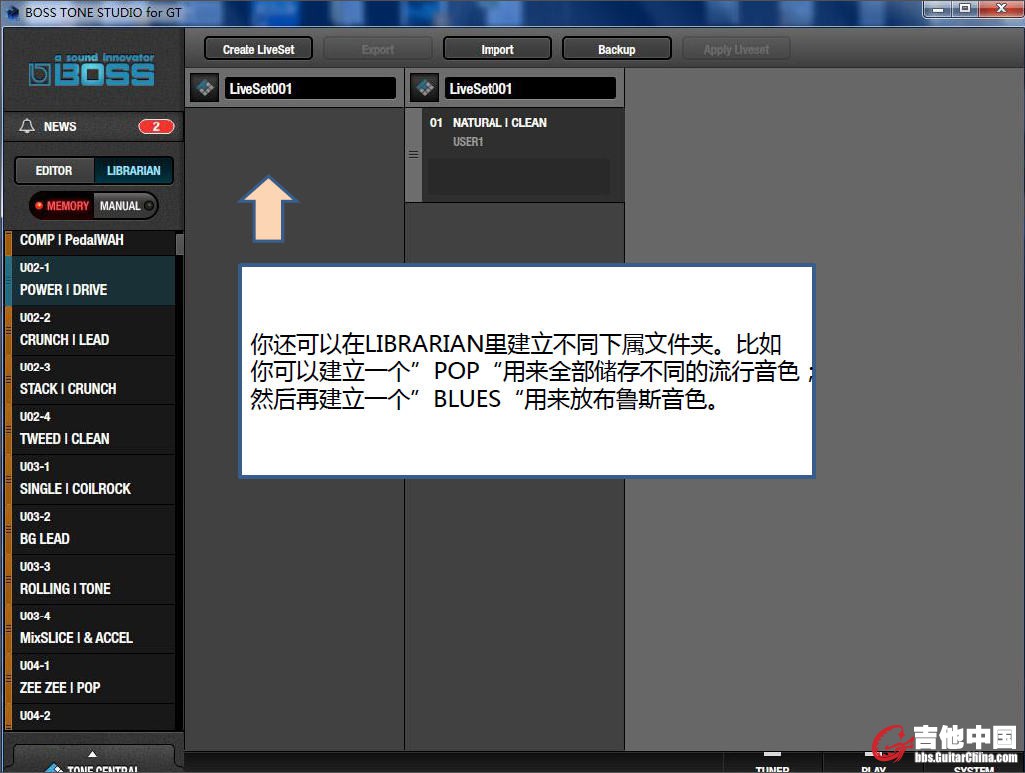This screenshot has width=1025, height=773.
Task: Expand the TONE CENTRAL panel arrow
Action: tap(92, 753)
